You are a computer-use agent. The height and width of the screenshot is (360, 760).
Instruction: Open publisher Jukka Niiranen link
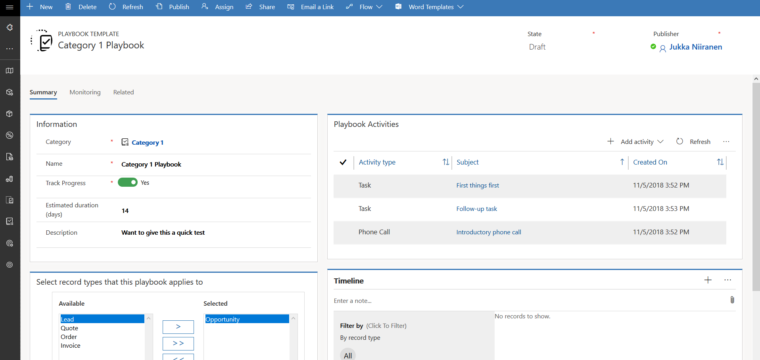point(696,47)
